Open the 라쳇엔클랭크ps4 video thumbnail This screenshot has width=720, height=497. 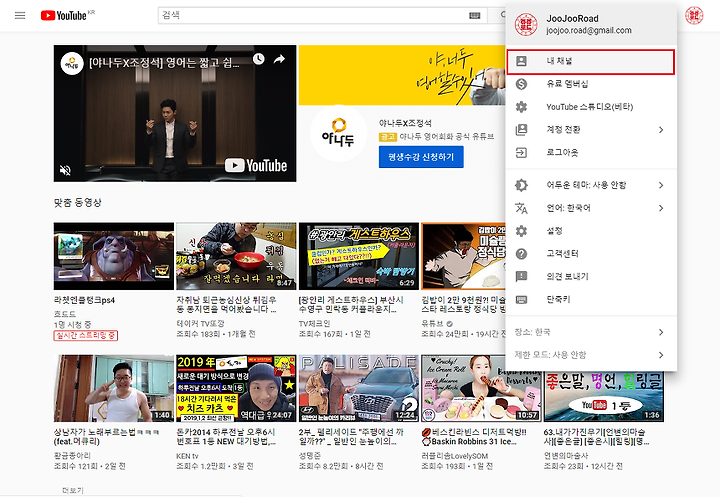pyautogui.click(x=114, y=256)
